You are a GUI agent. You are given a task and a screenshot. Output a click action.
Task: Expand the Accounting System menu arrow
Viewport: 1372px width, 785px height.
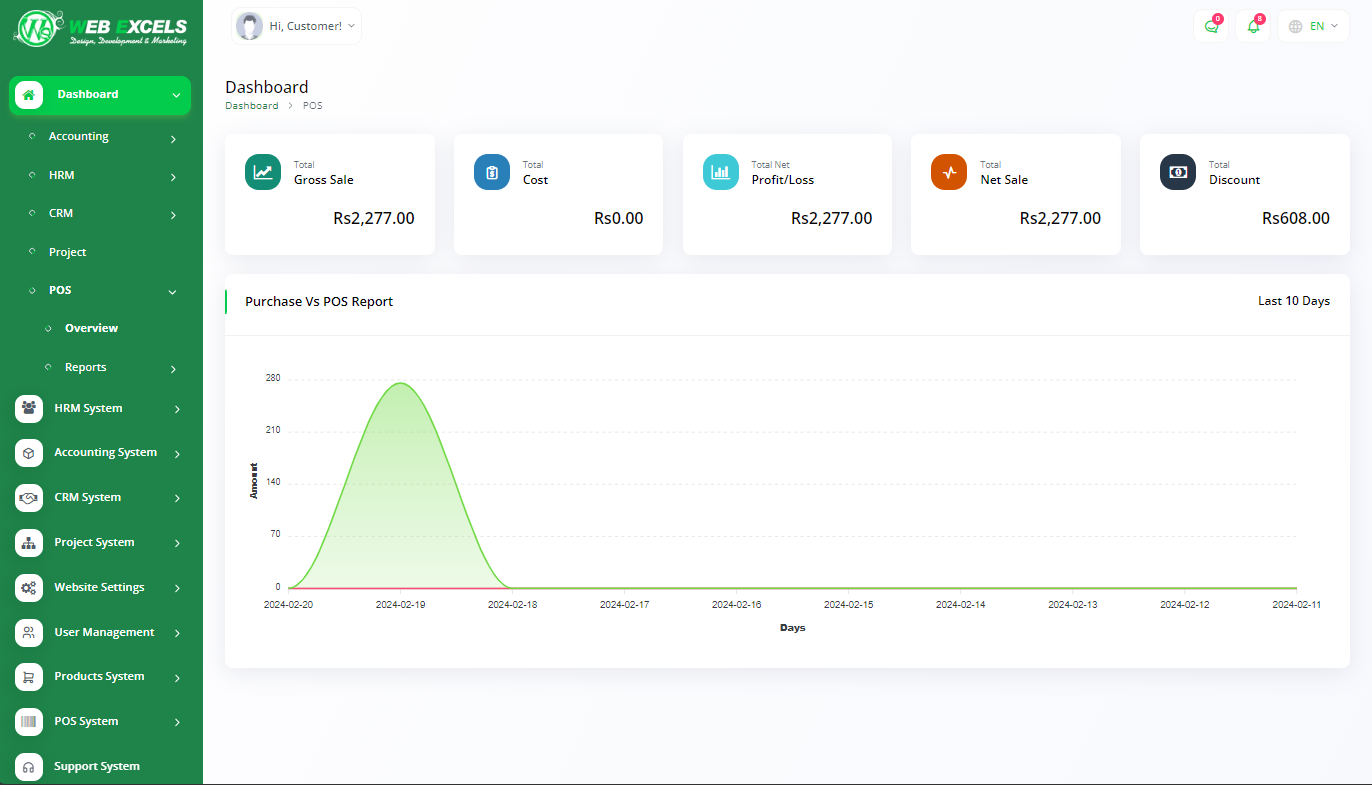[177, 454]
